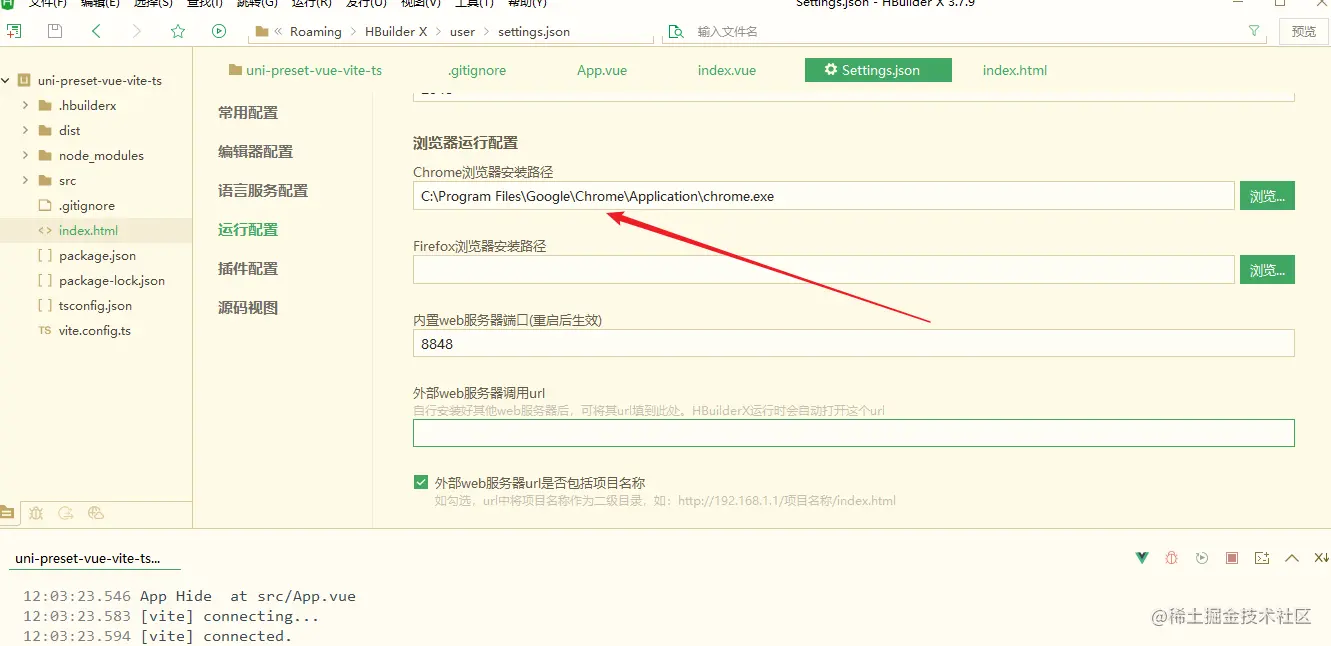This screenshot has width=1331, height=646.
Task: Click the uni-preset-vue-vite-ts console tab
Action: 87,559
